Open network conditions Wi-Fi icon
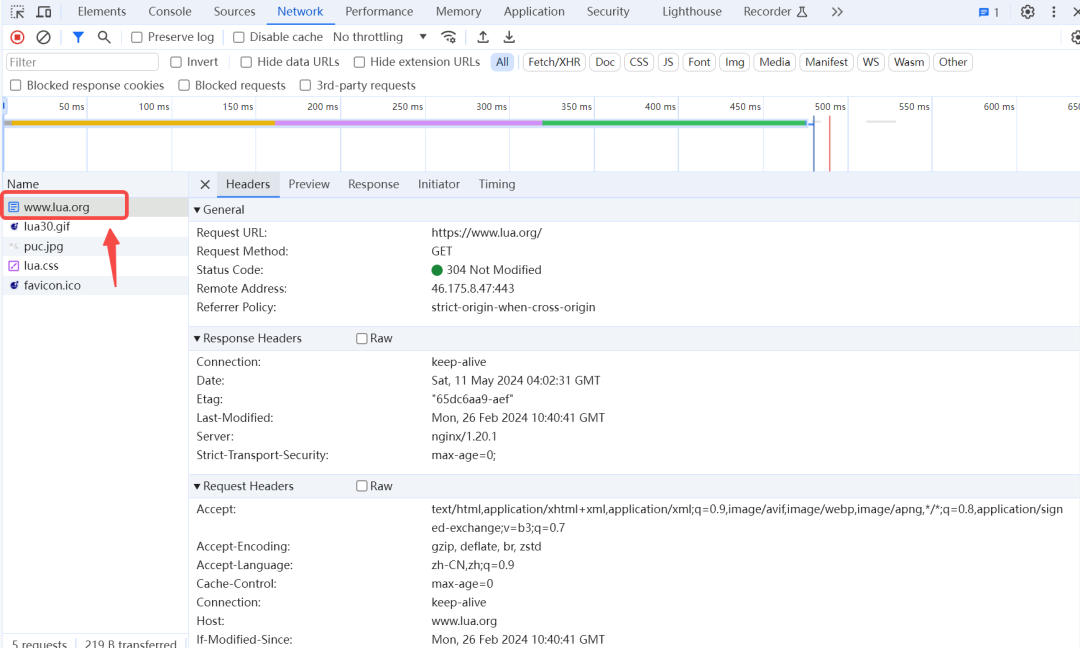 (449, 37)
